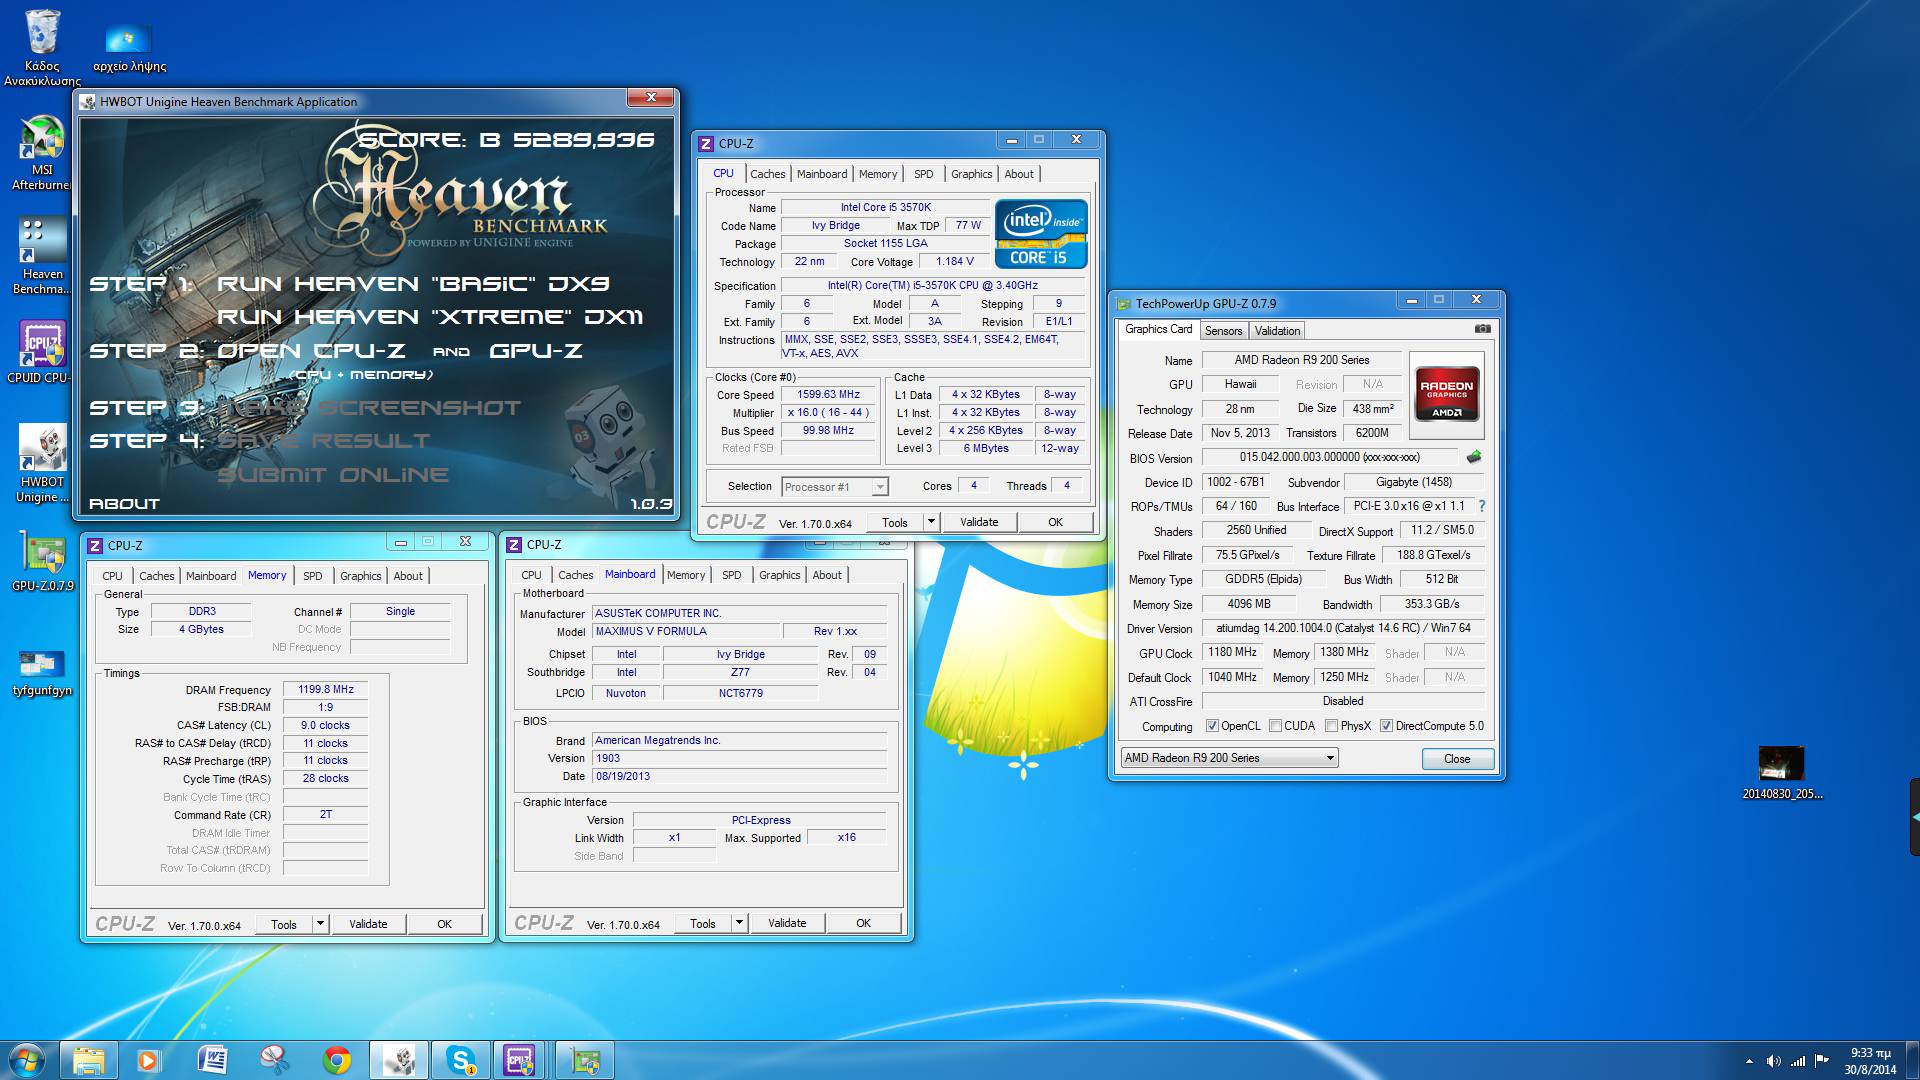Open the Caches tab in CPU-Z CPU window

coord(767,174)
